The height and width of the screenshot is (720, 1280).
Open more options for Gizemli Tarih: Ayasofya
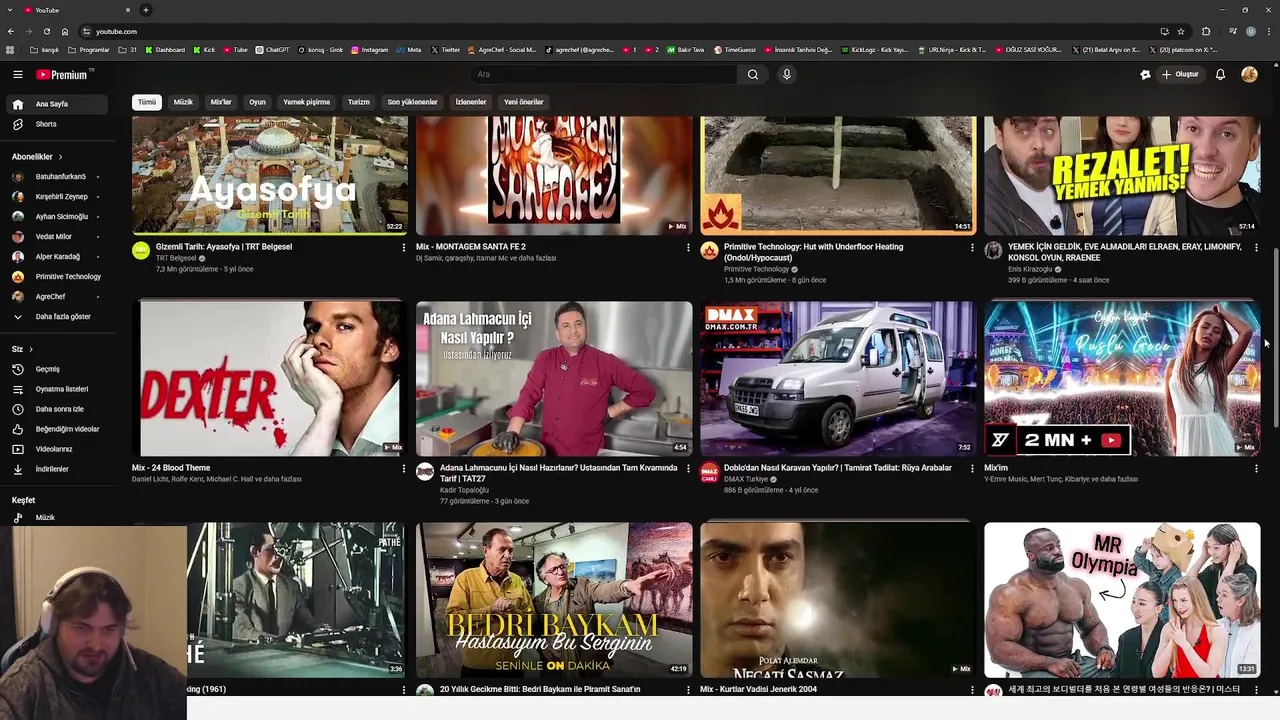[404, 248]
